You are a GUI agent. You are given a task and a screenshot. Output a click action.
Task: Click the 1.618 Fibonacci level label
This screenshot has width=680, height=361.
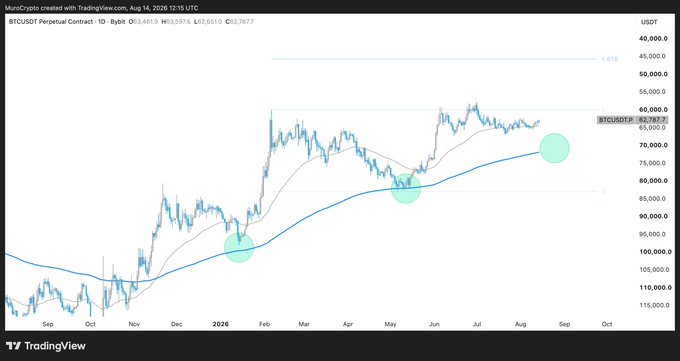pyautogui.click(x=610, y=59)
